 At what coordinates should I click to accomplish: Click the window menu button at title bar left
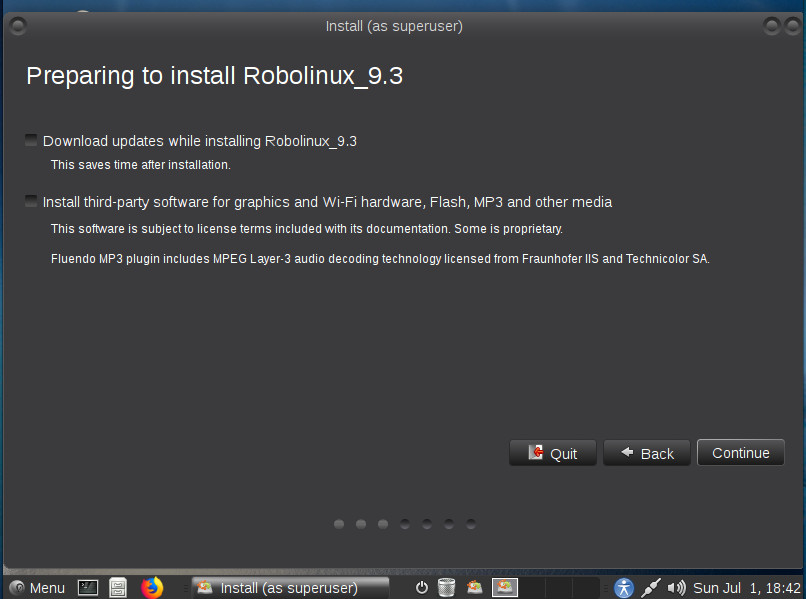point(18,26)
